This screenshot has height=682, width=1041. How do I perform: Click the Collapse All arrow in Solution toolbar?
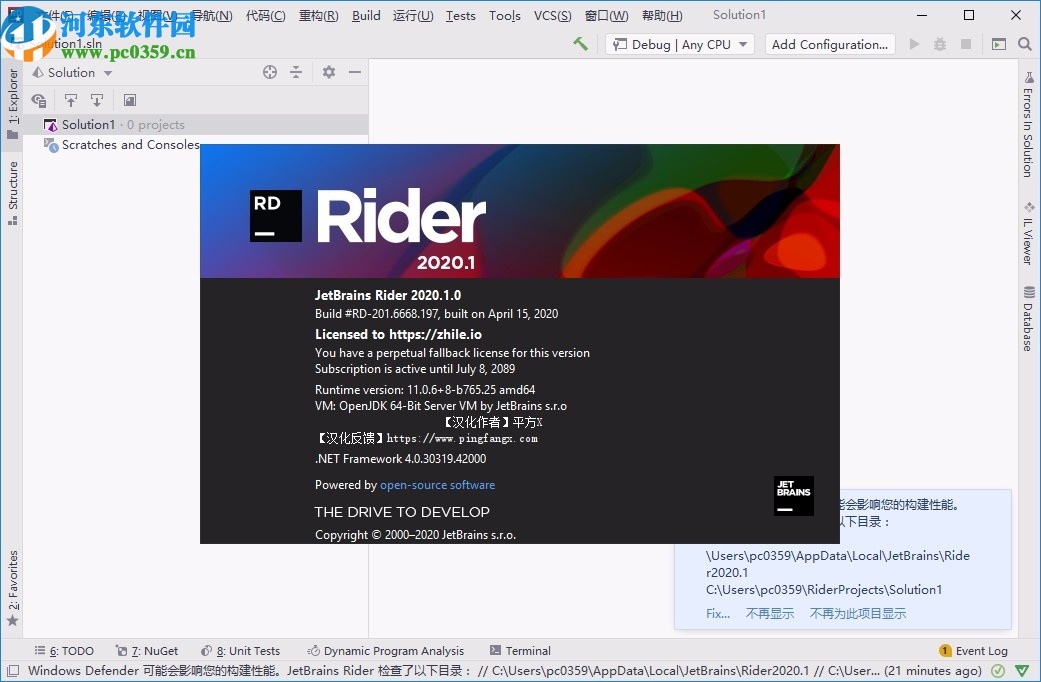(x=71, y=100)
